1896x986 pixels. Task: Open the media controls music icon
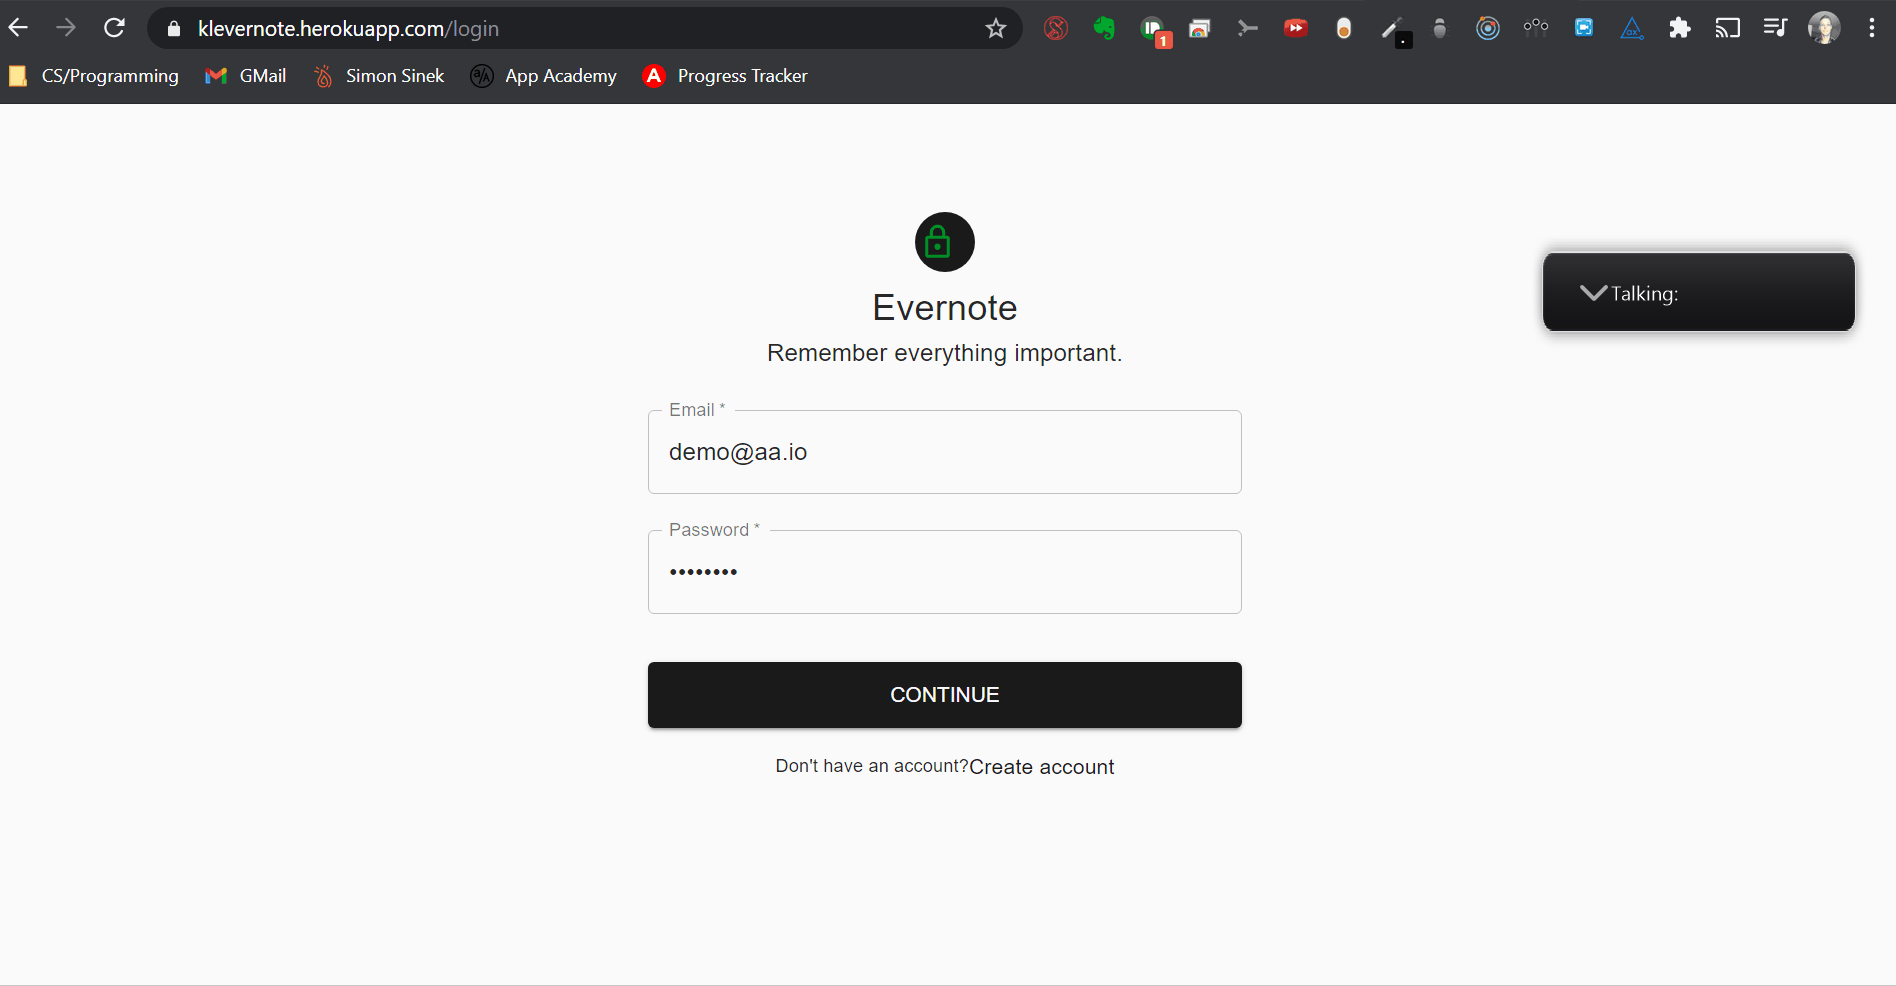[1775, 28]
